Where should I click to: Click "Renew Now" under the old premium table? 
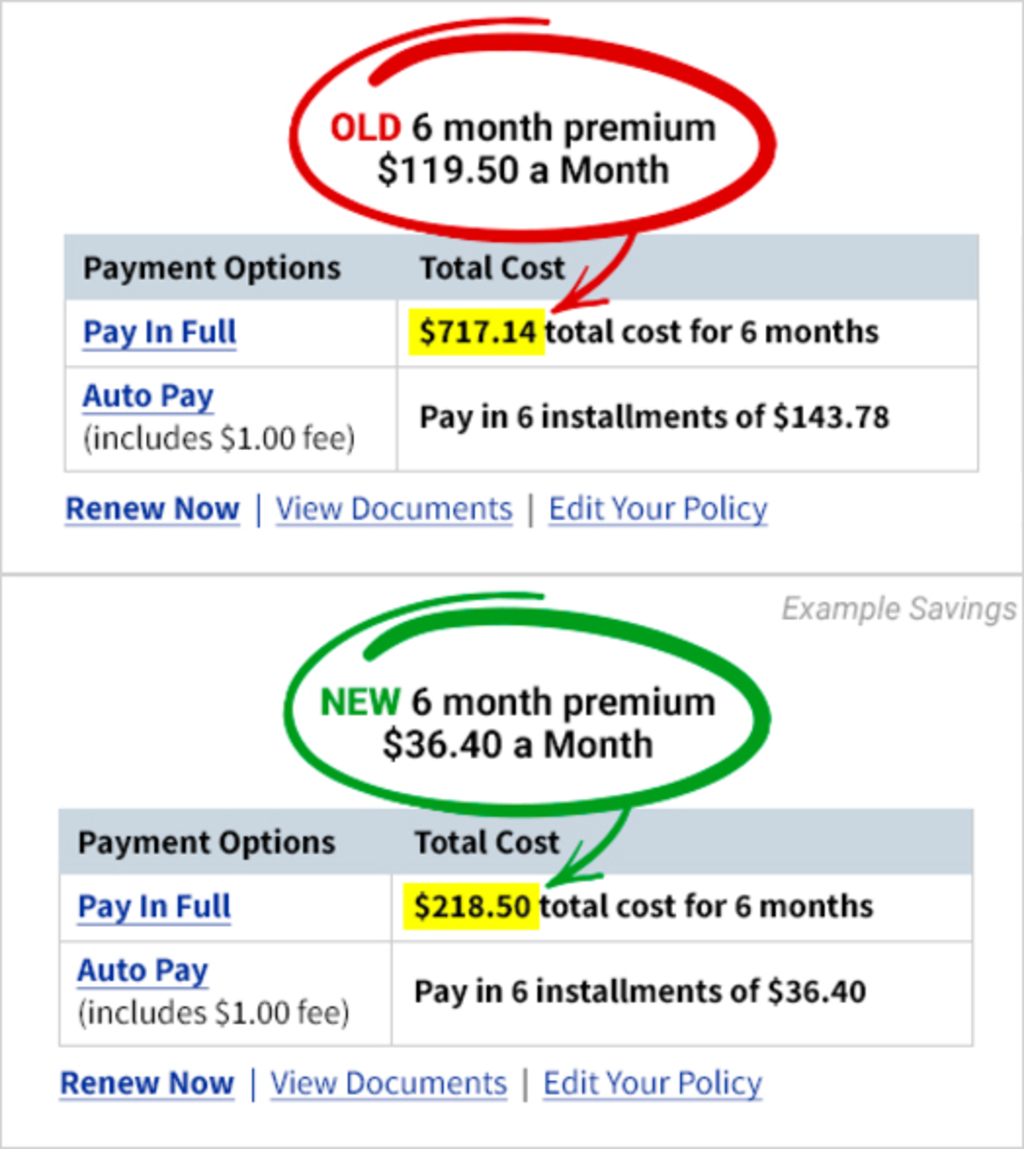pyautogui.click(x=151, y=509)
